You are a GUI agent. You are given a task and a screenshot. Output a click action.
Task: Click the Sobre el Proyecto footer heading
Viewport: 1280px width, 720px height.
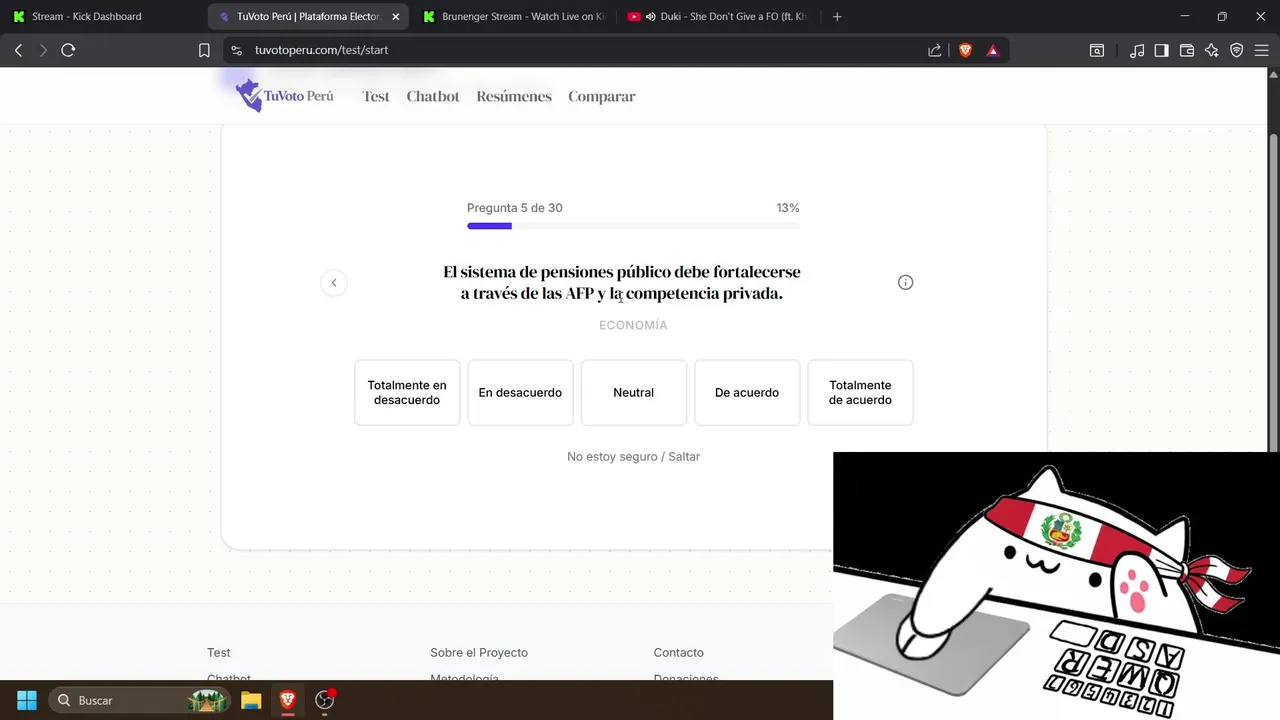click(479, 652)
